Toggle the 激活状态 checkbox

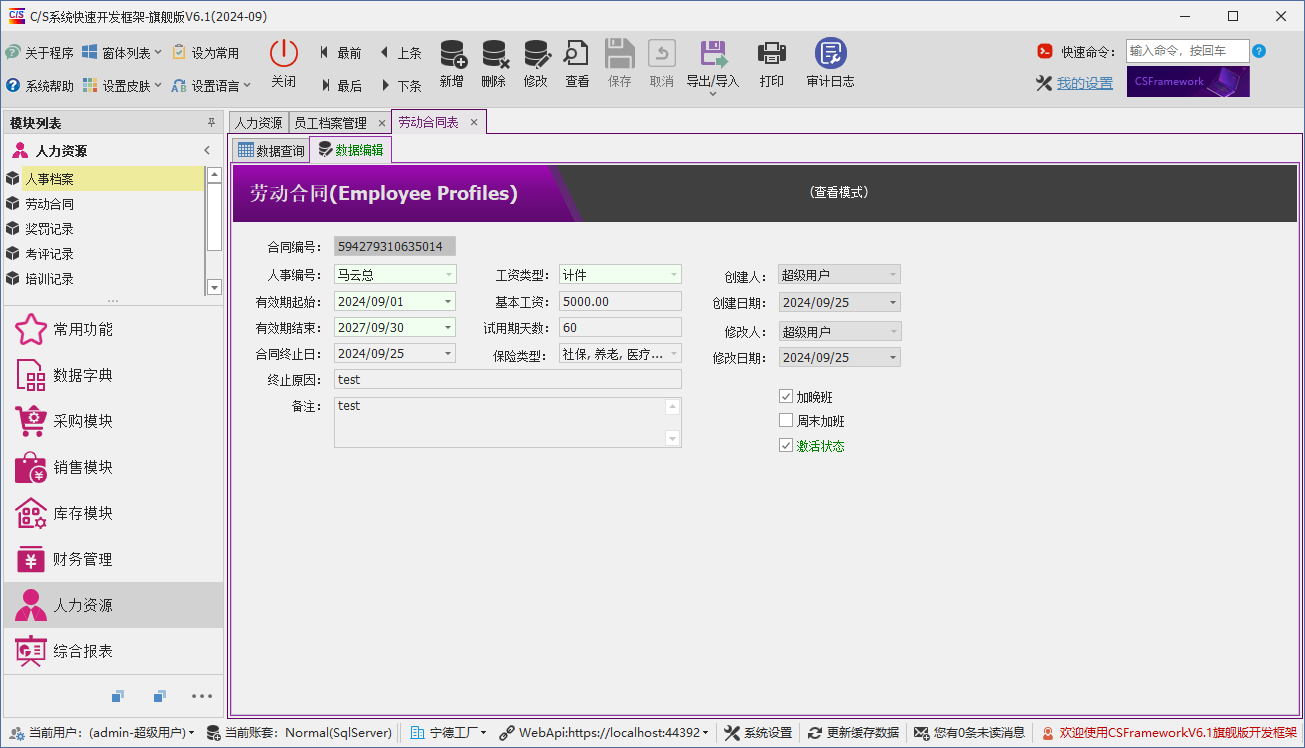786,446
